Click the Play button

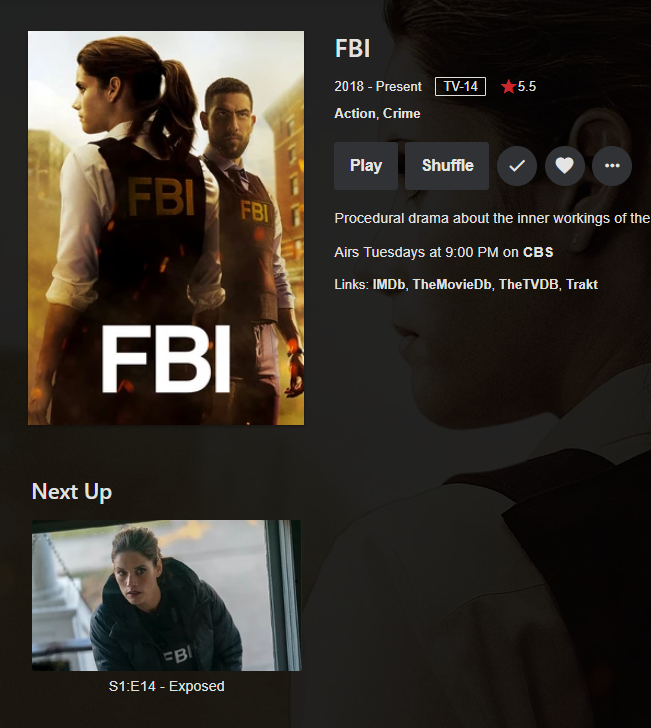pyautogui.click(x=366, y=166)
